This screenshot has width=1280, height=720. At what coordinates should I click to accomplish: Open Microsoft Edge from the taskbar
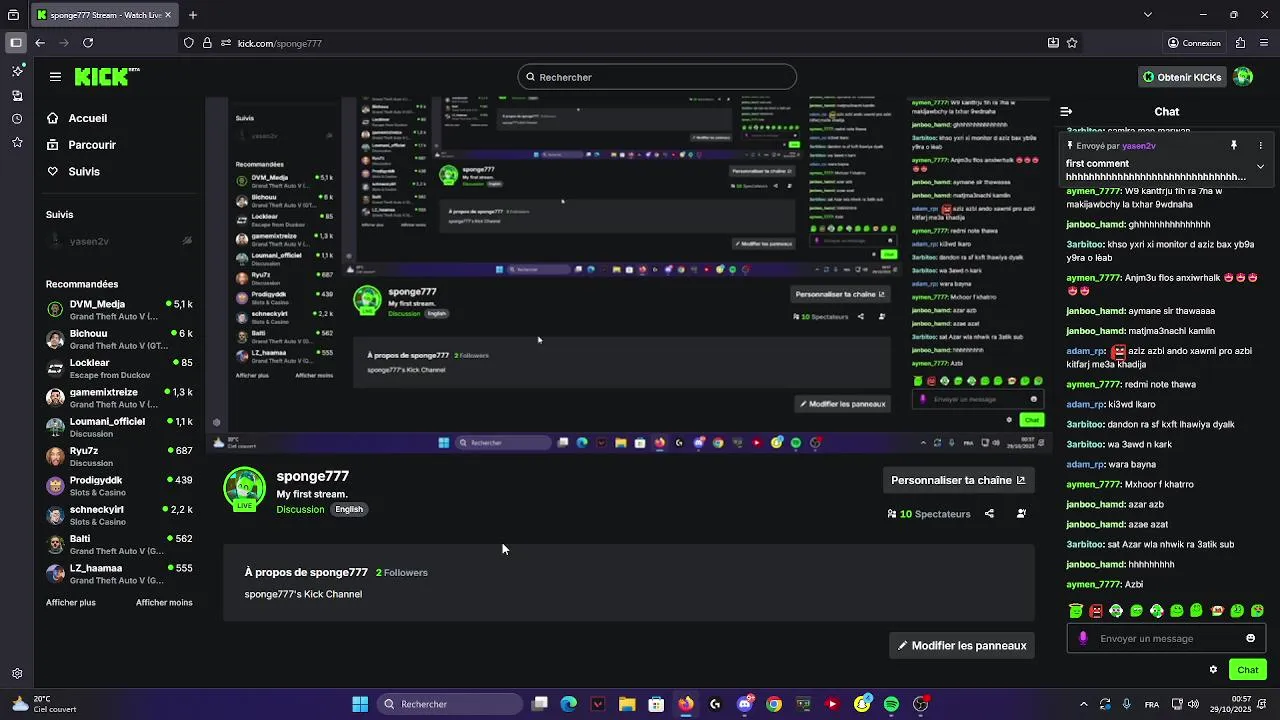pyautogui.click(x=569, y=704)
